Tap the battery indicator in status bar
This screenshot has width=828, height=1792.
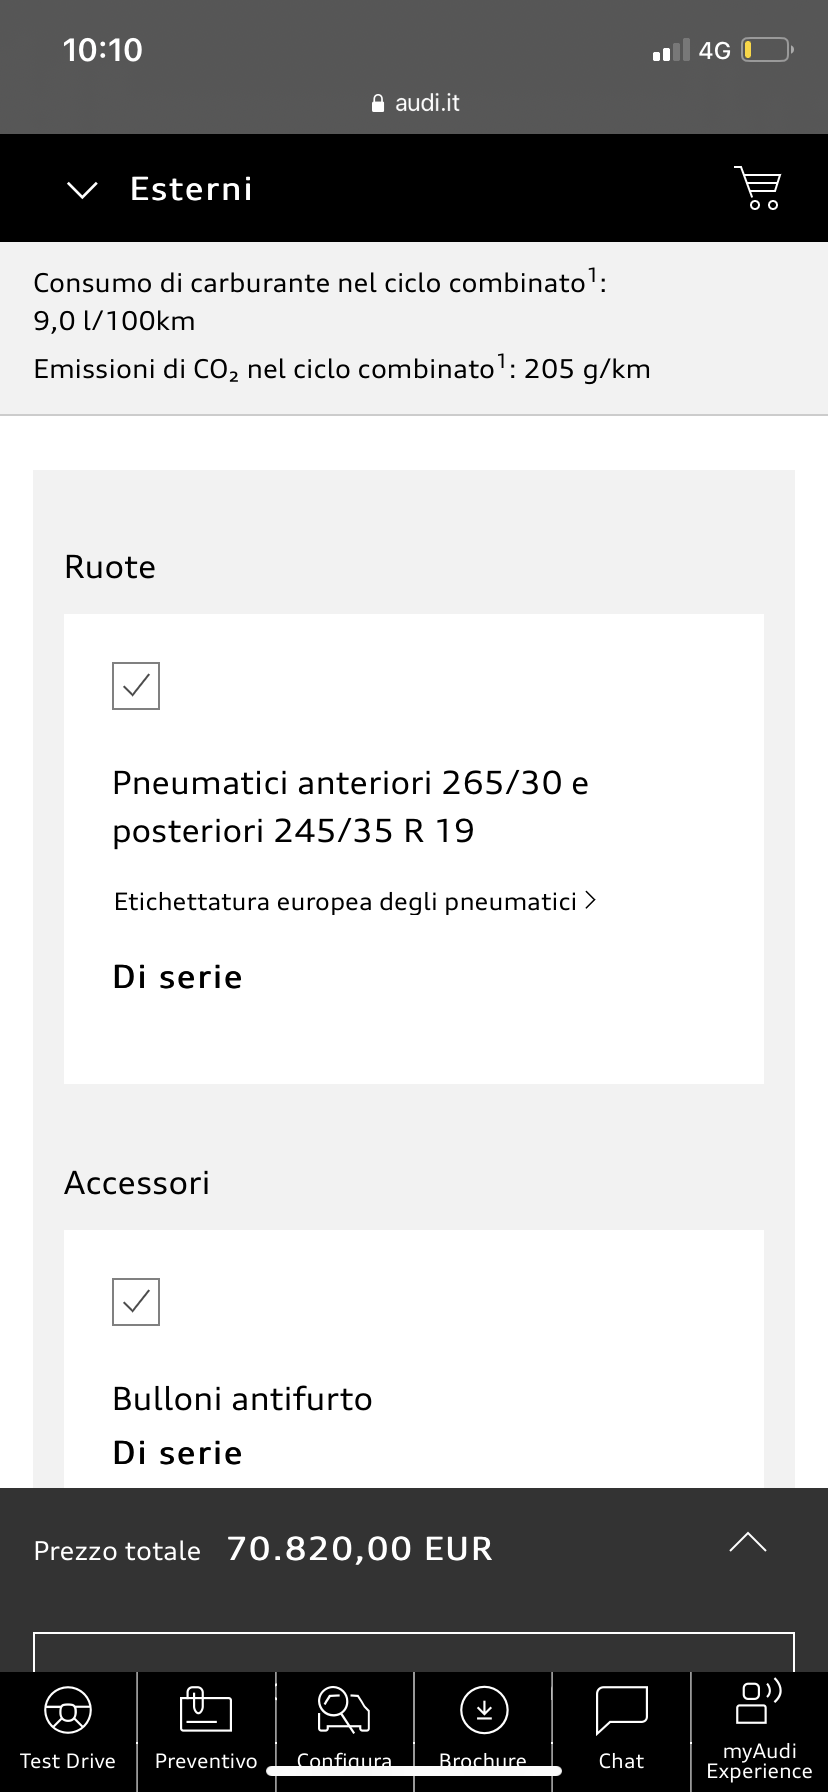(x=768, y=50)
